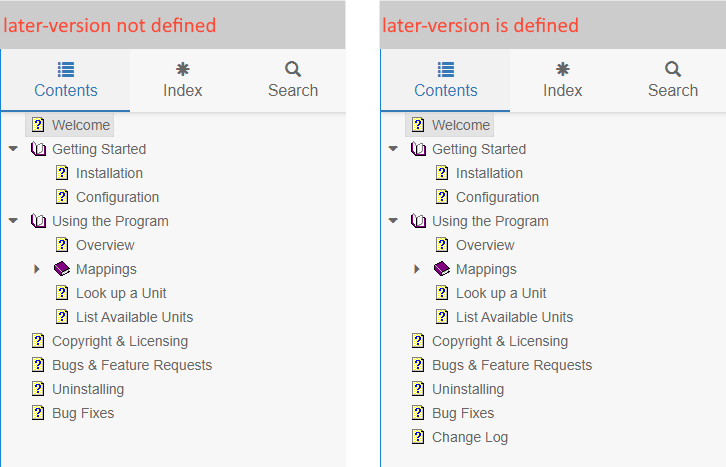This screenshot has height=467, width=726.
Task: Select Copyright & Licensing in right panel
Action: coord(500,341)
